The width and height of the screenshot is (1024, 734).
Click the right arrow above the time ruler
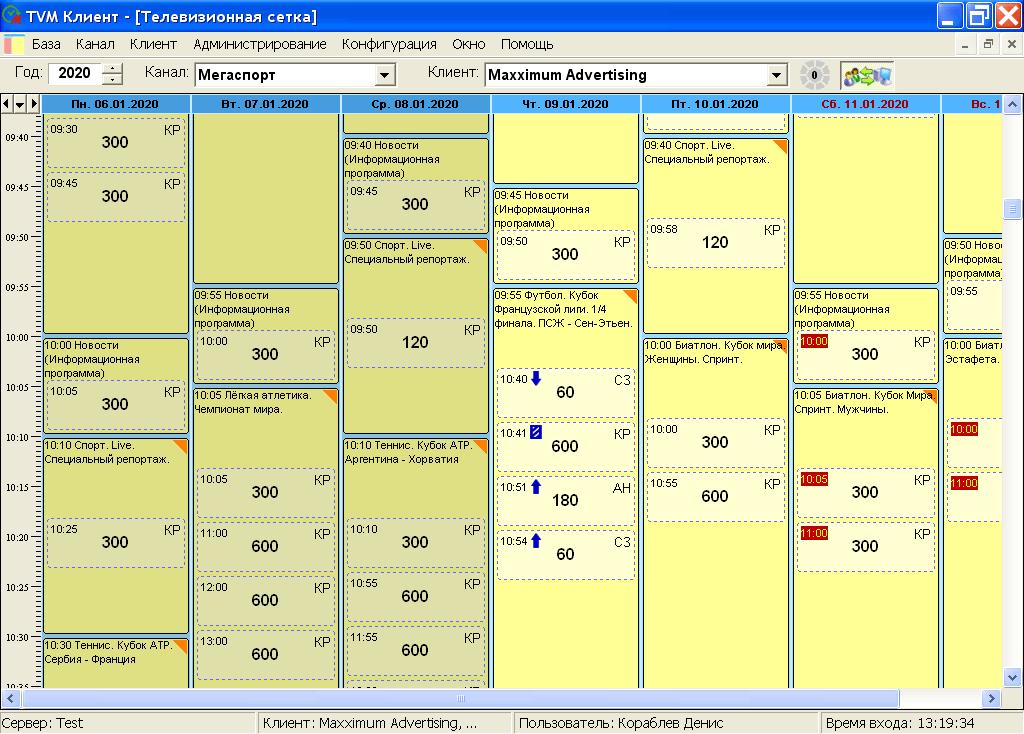[33, 104]
